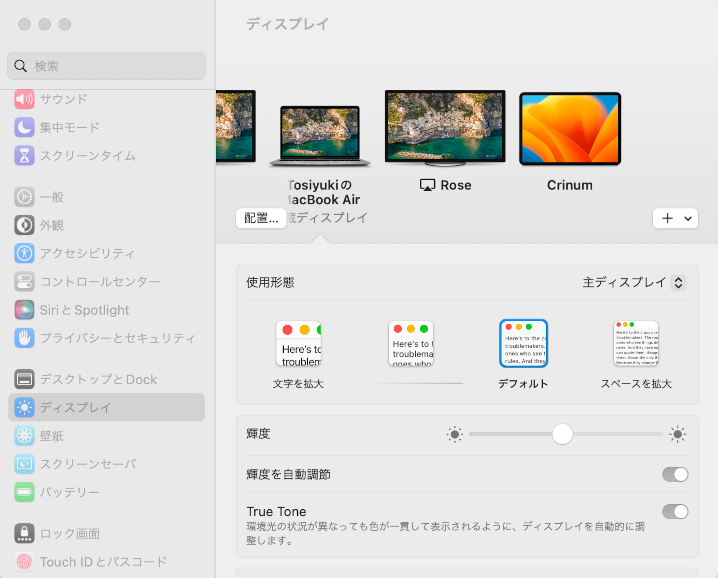Image resolution: width=718 pixels, height=578 pixels.
Task: Click the 輝度 brightness slider
Action: click(x=565, y=434)
